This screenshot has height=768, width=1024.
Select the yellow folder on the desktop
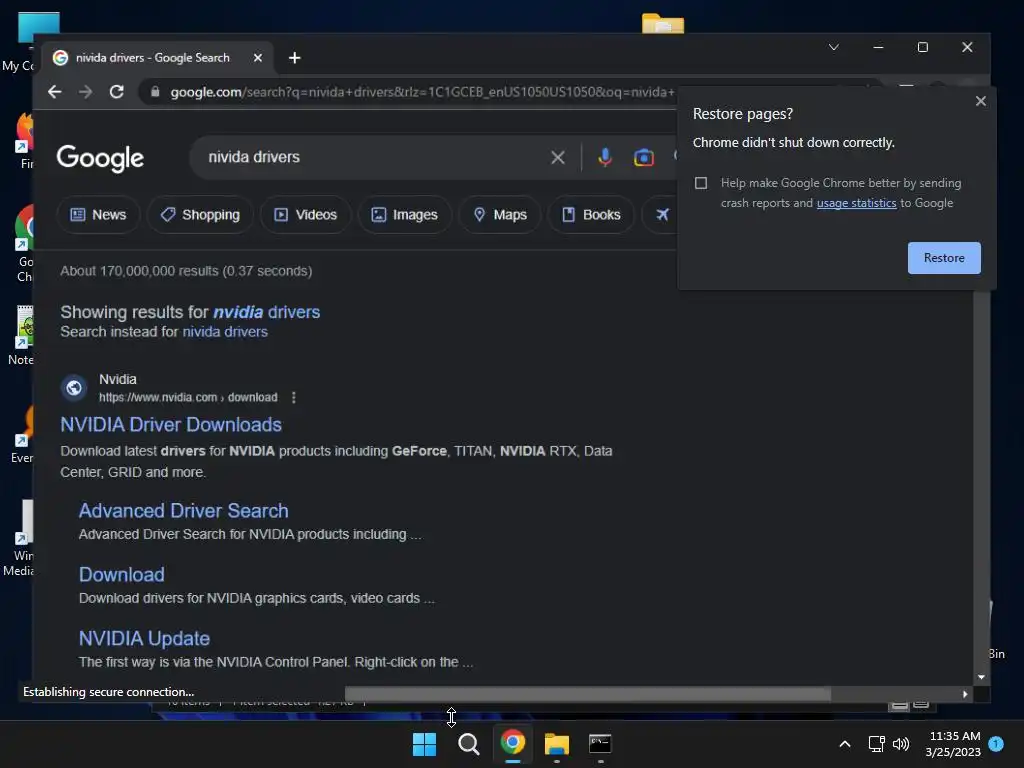[x=663, y=24]
